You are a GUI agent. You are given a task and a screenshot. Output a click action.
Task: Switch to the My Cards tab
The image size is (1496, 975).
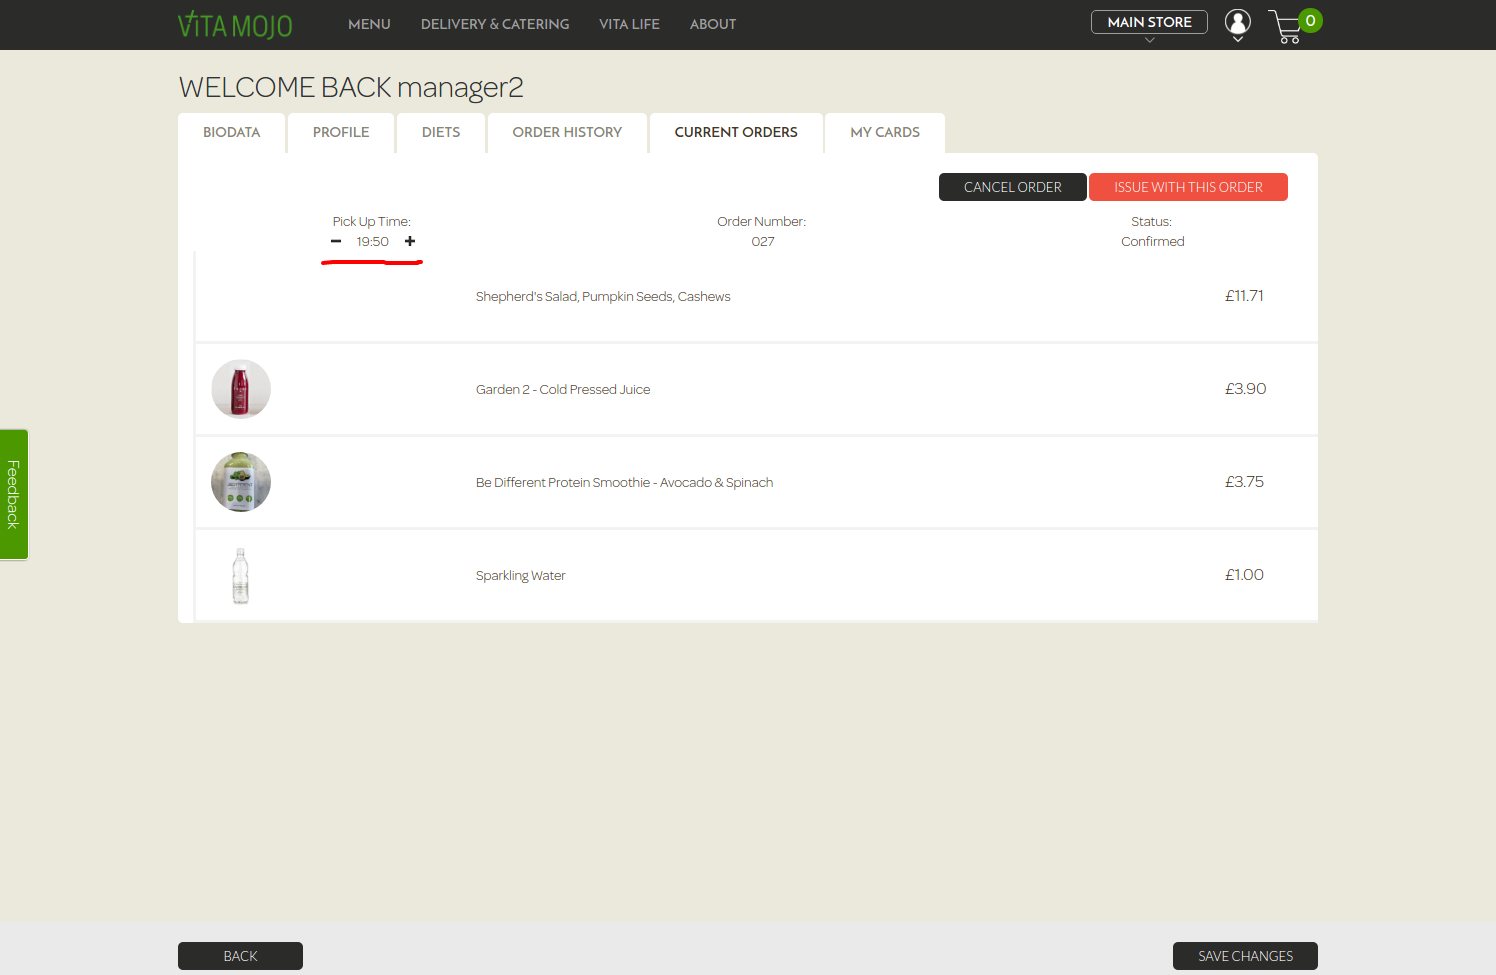click(885, 133)
